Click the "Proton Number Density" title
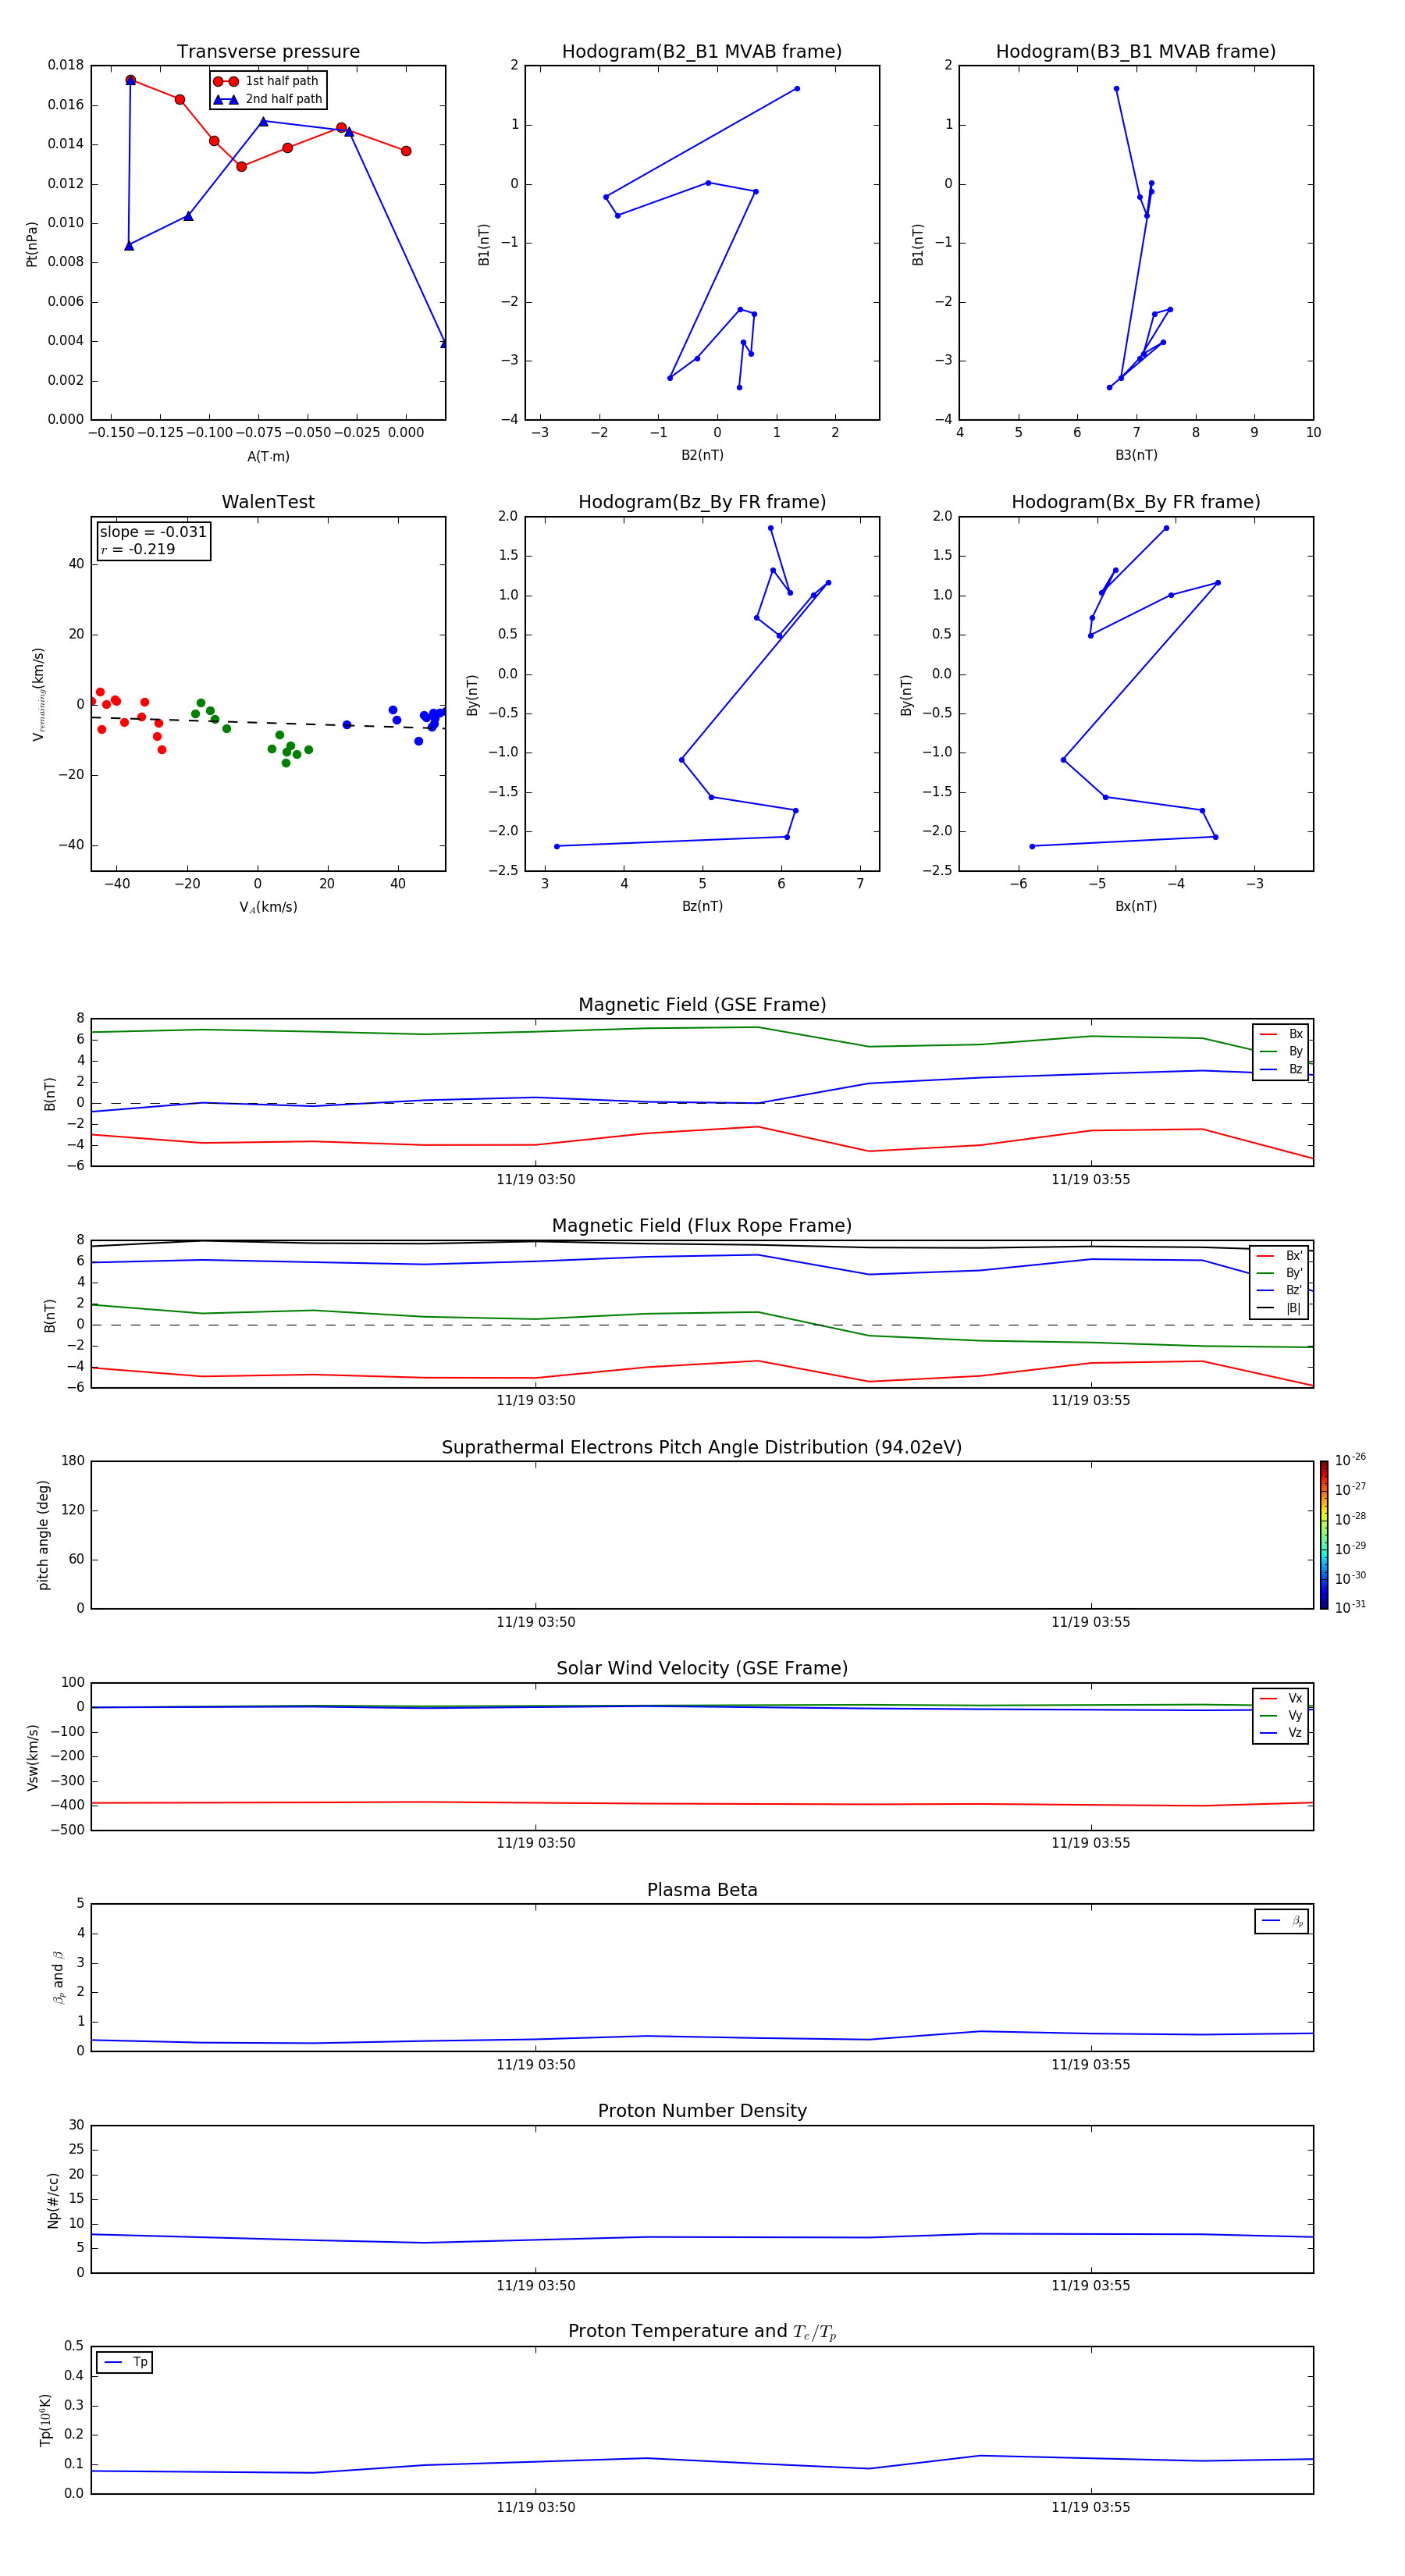The height and width of the screenshot is (2576, 1405). (702, 2111)
